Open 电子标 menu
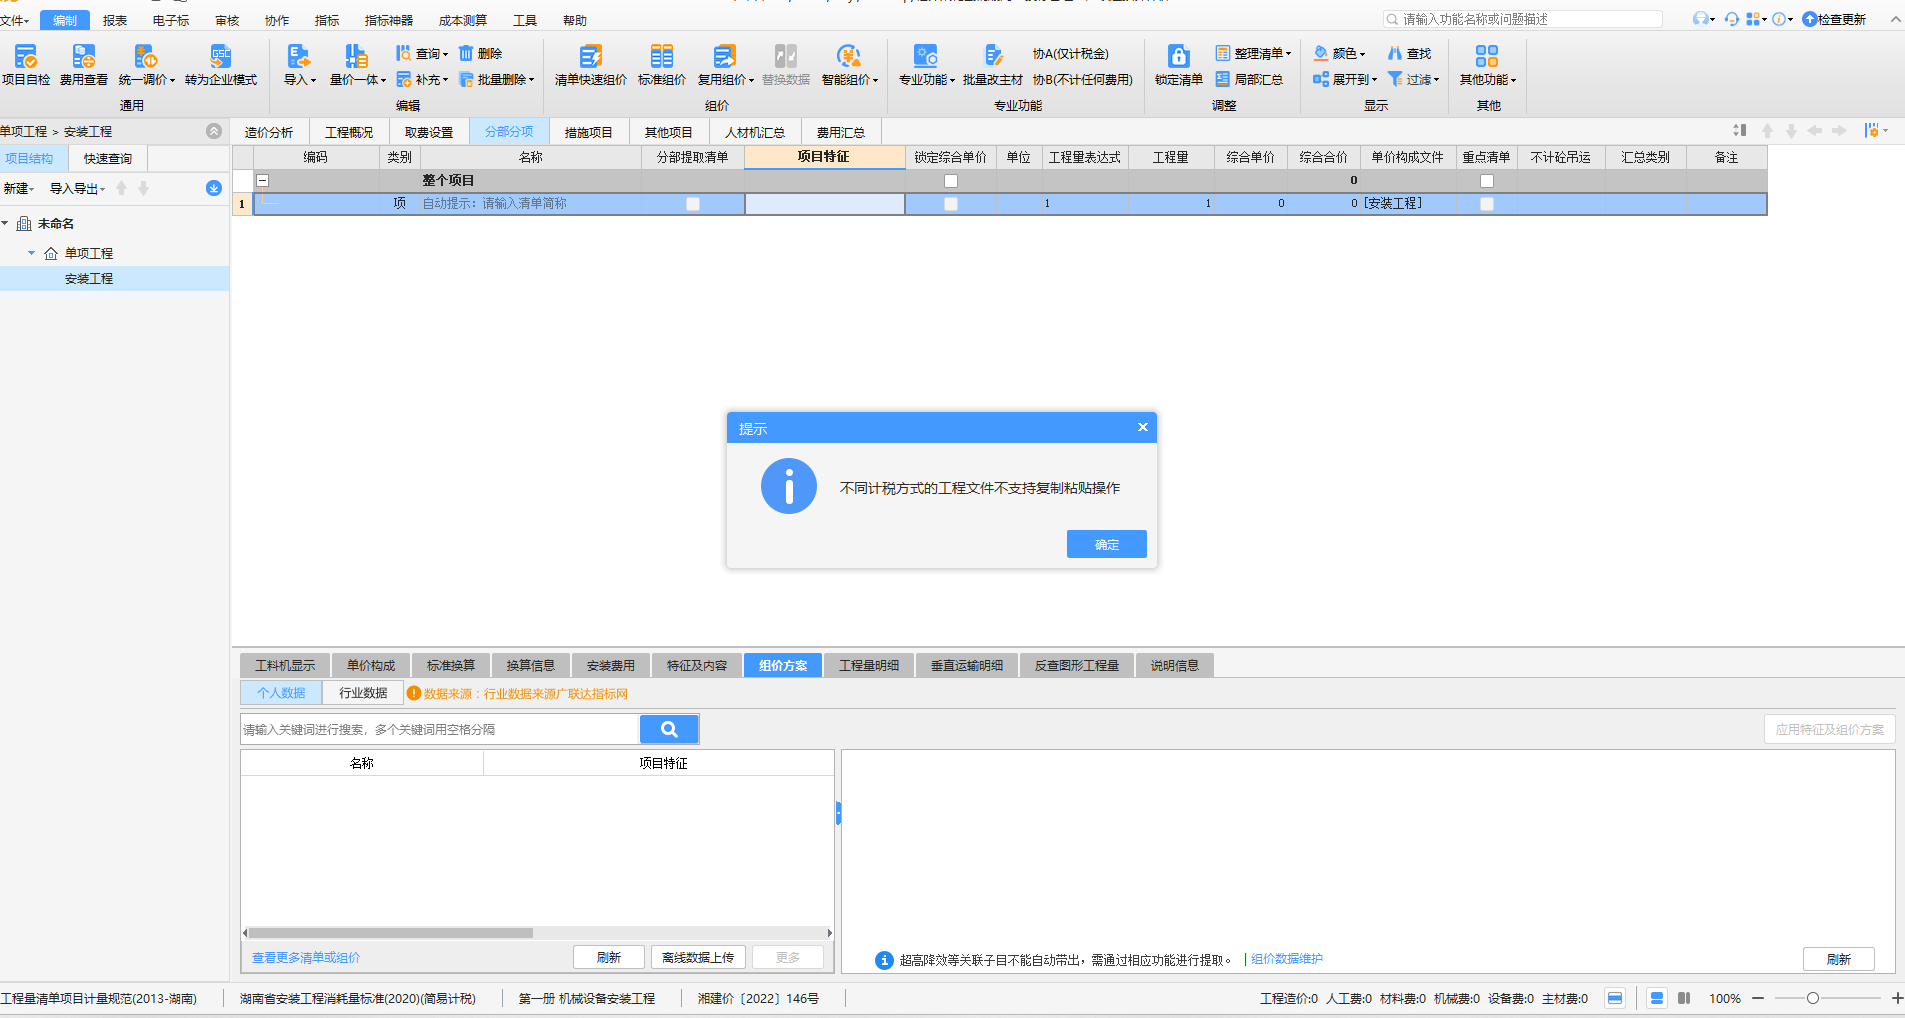 (171, 20)
